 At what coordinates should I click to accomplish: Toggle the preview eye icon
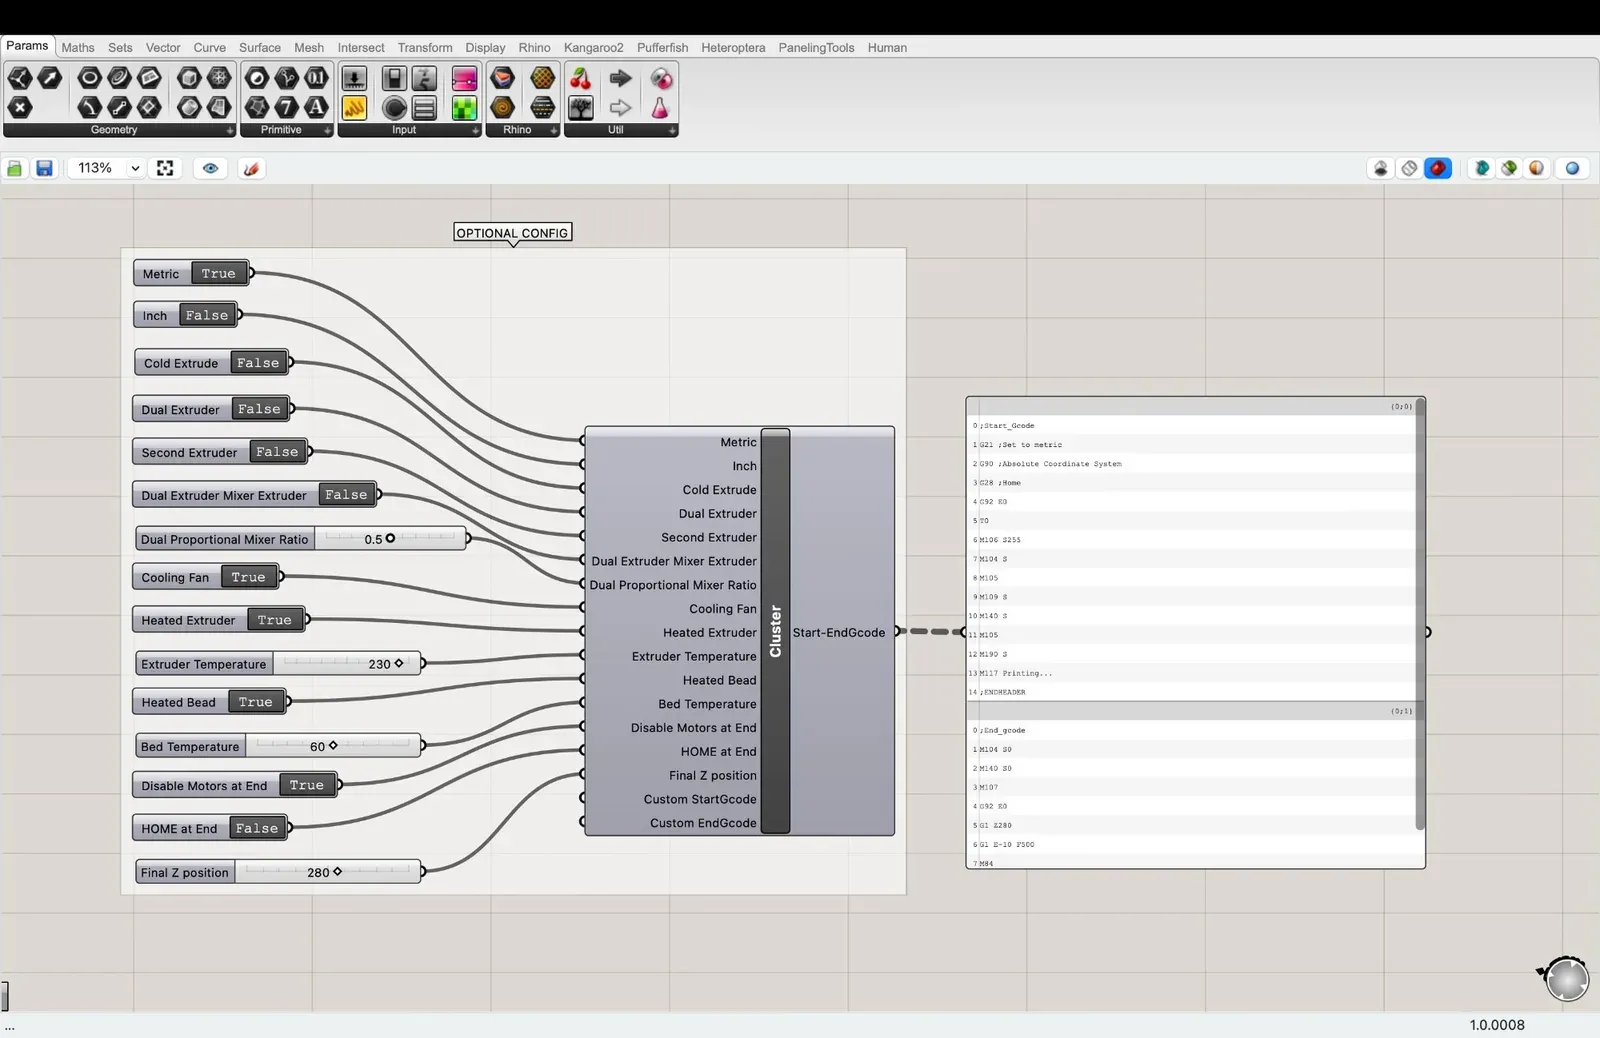pos(210,168)
